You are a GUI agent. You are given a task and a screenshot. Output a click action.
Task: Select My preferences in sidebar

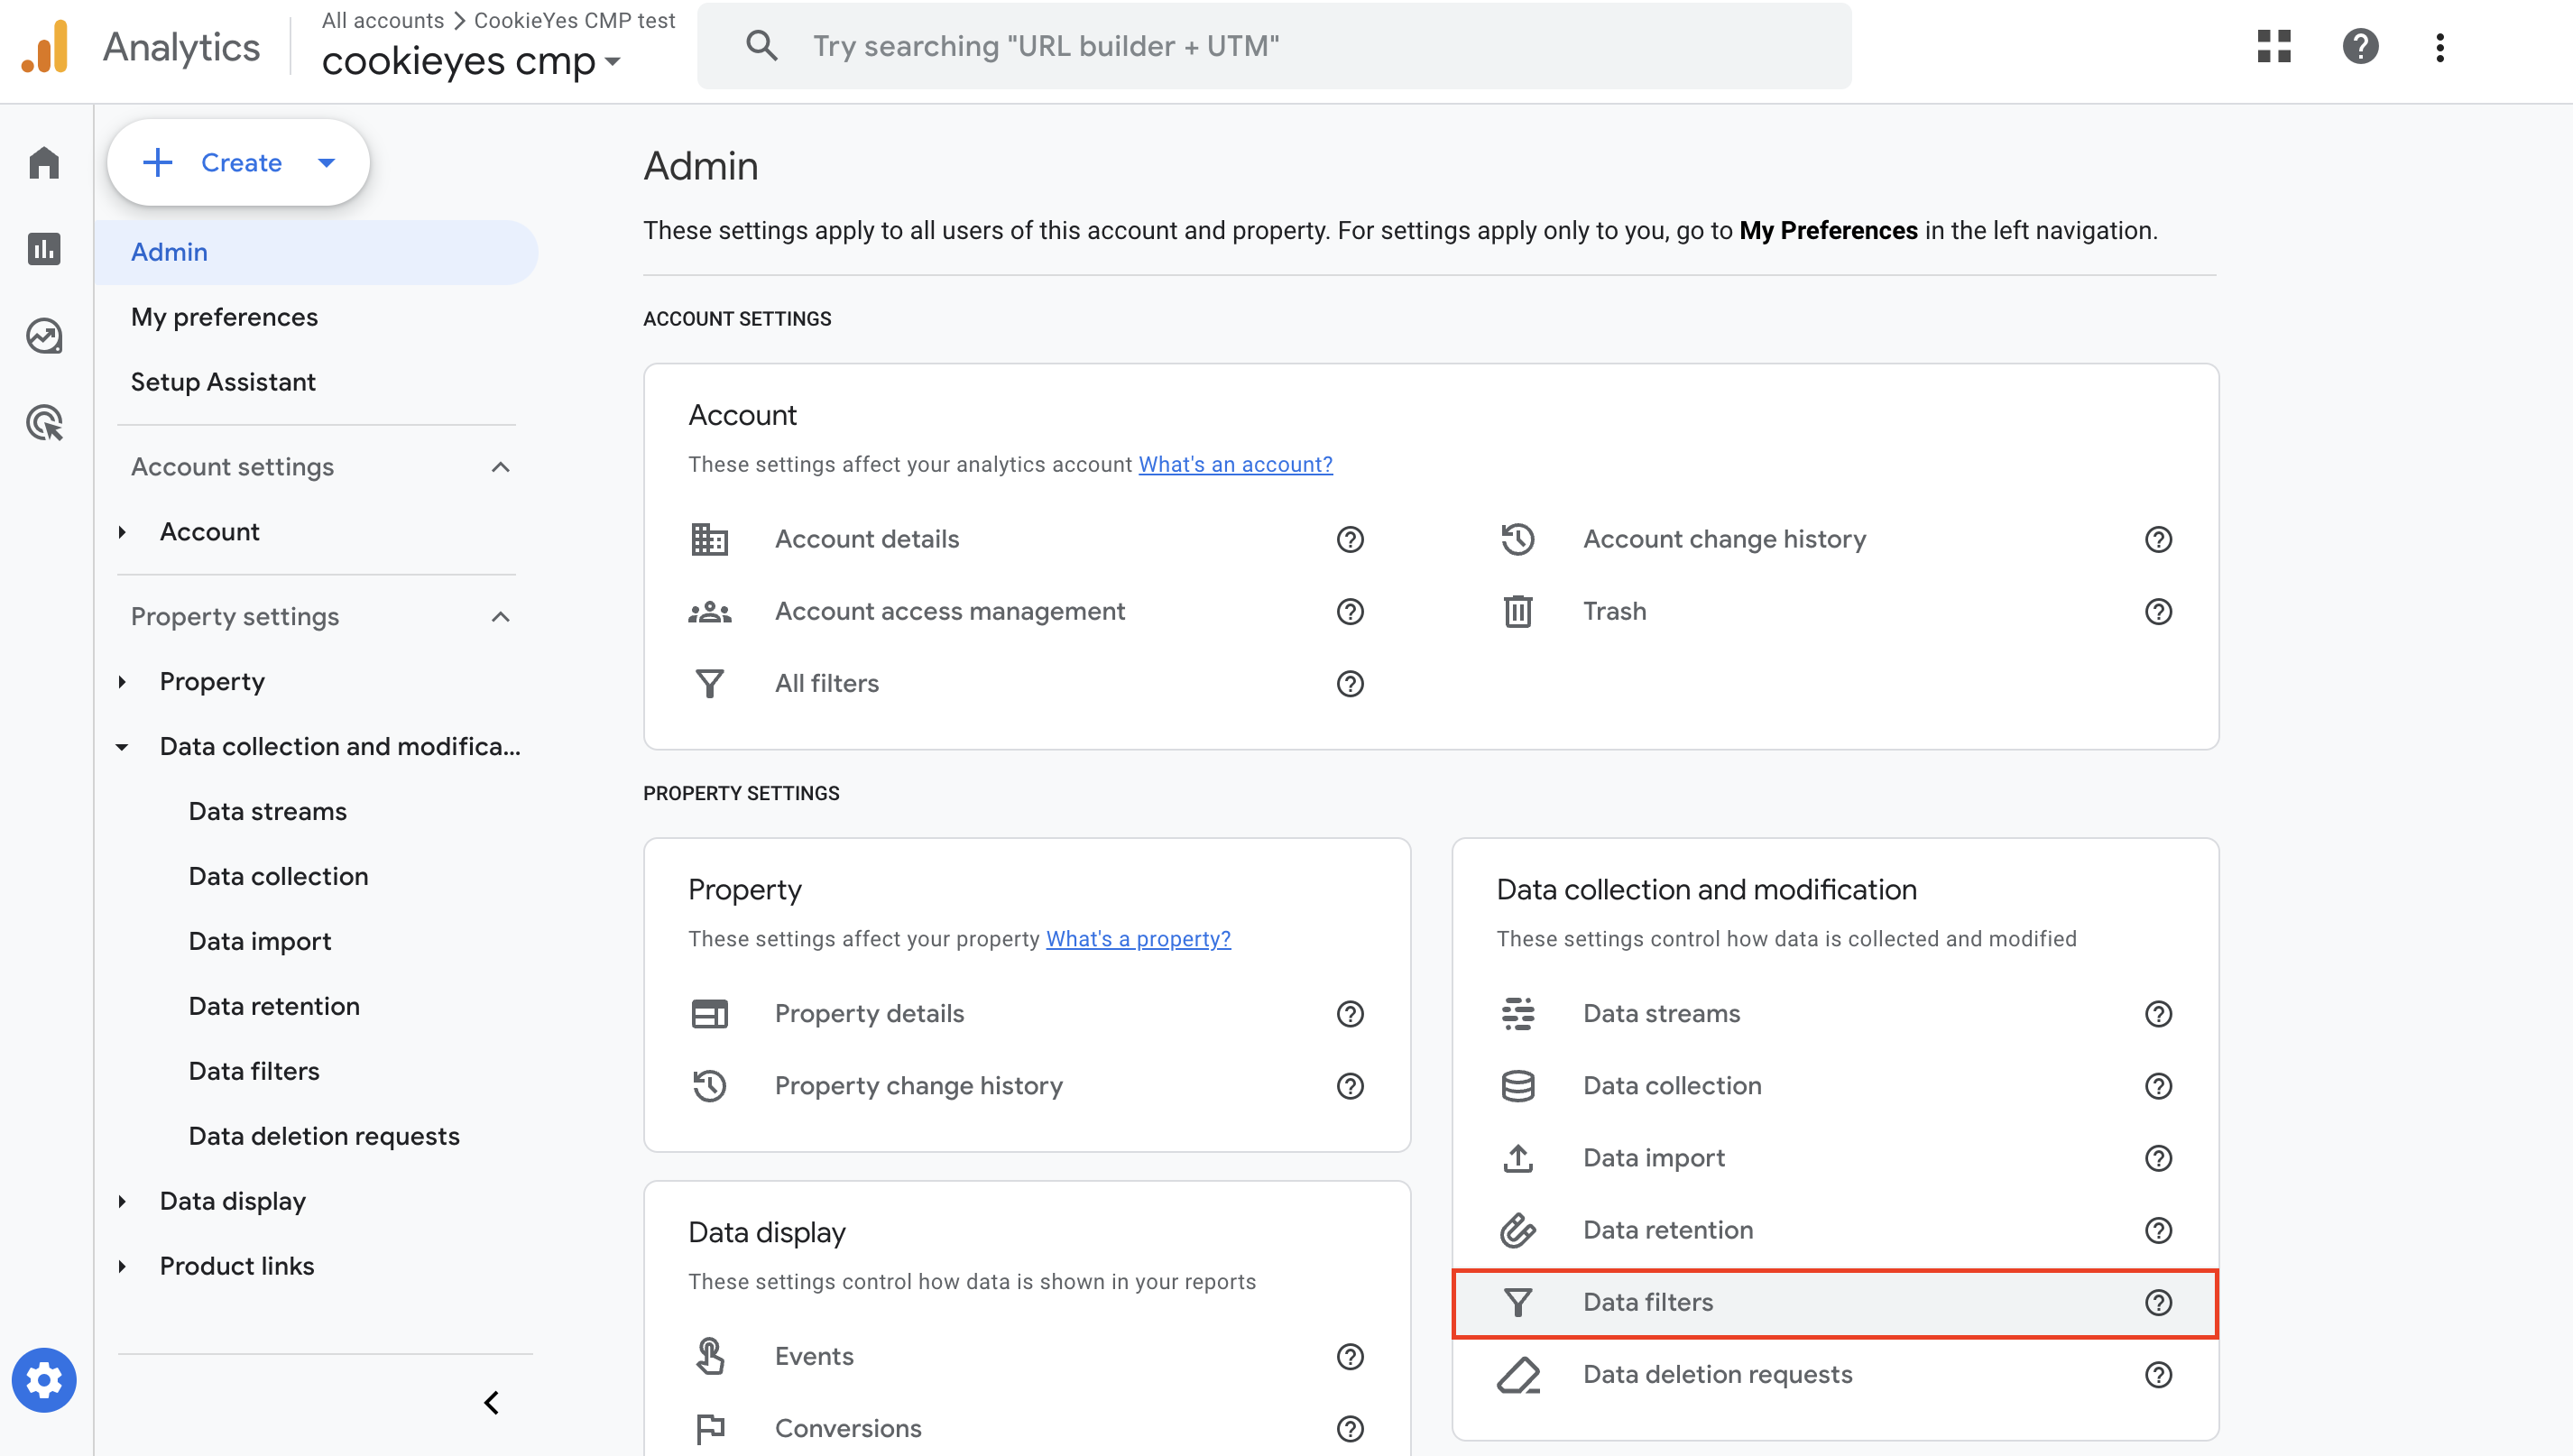(x=224, y=317)
